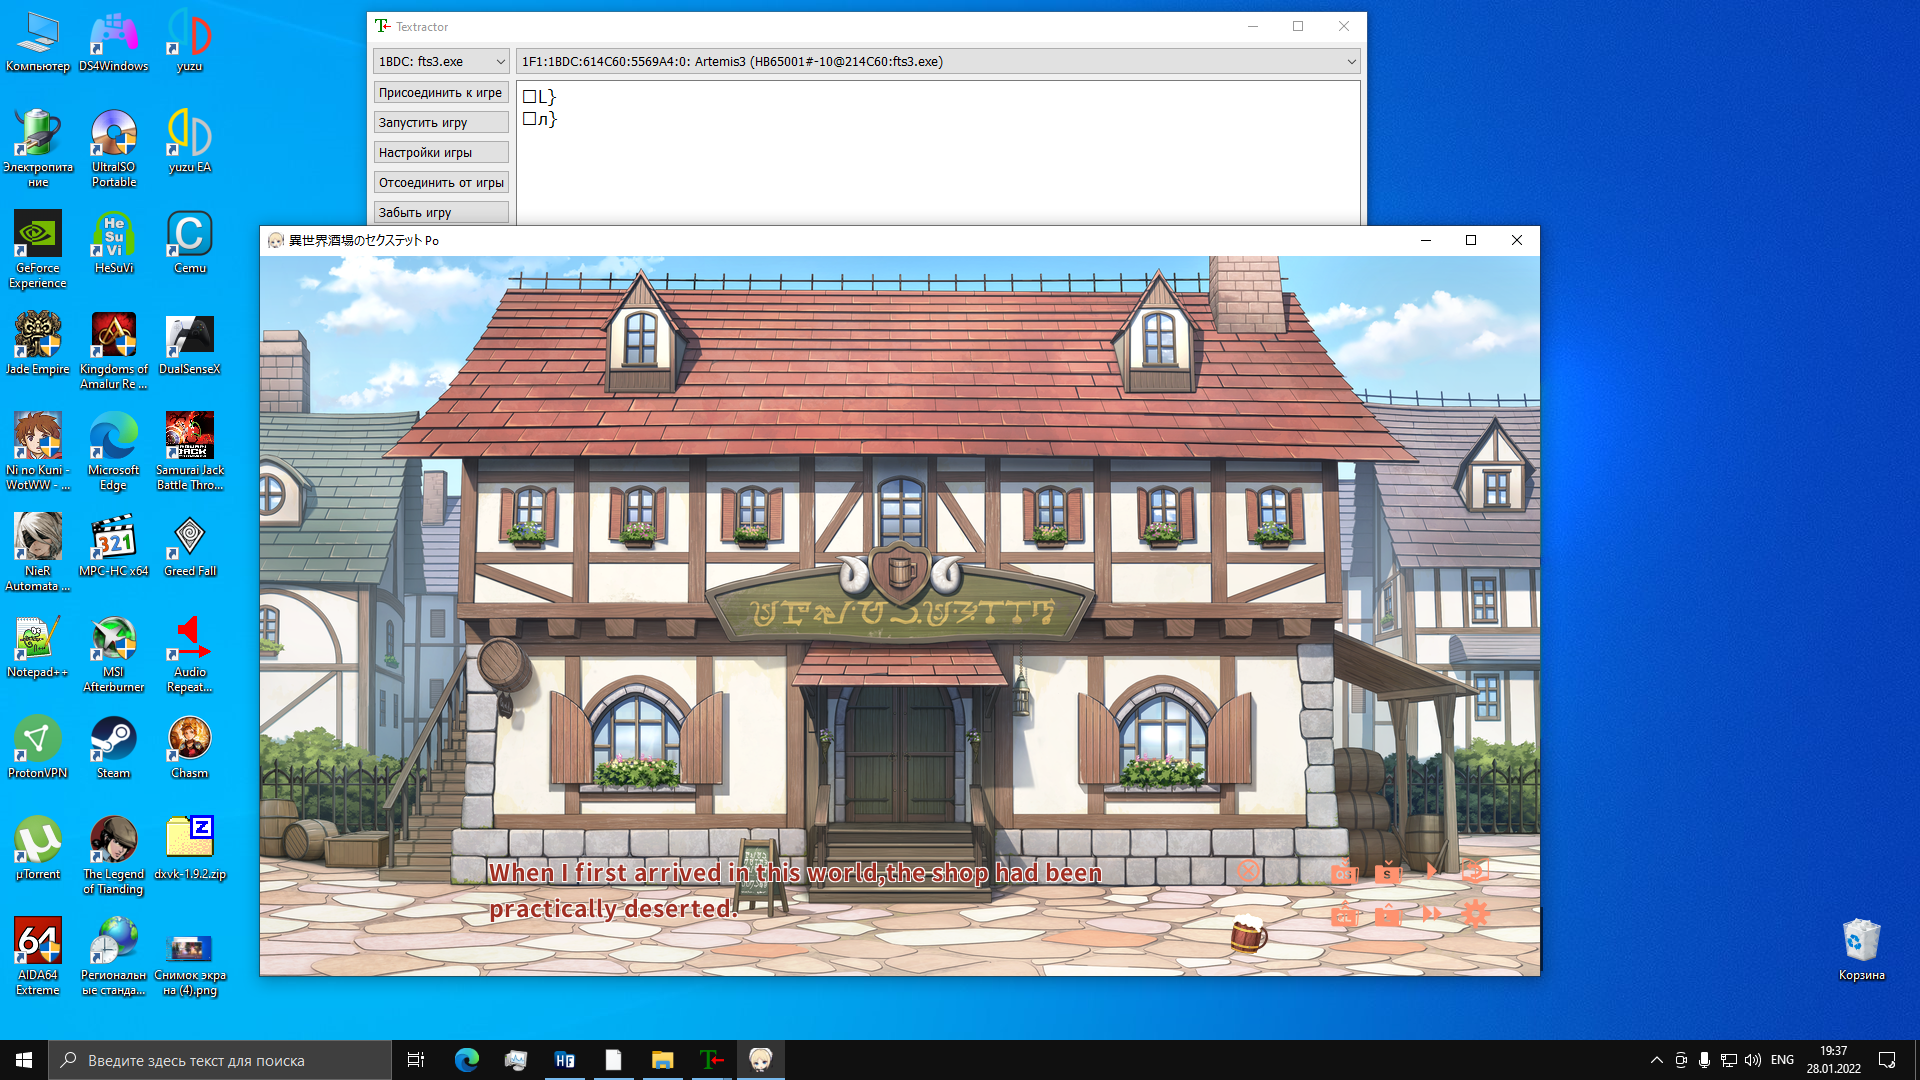Expand the fts3.exe process dropdown

point(500,62)
